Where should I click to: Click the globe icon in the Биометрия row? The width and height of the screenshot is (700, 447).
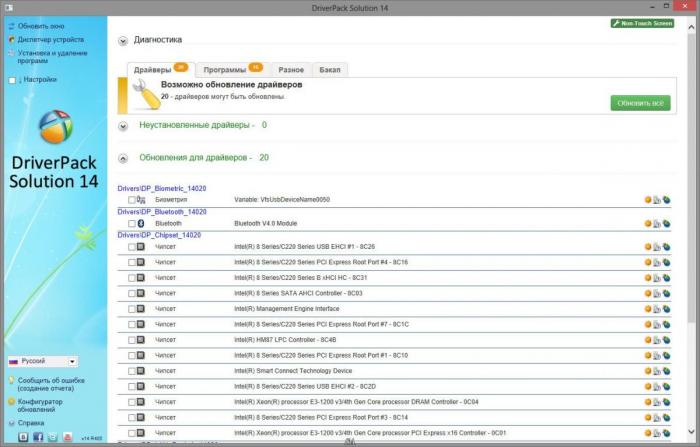tap(667, 200)
